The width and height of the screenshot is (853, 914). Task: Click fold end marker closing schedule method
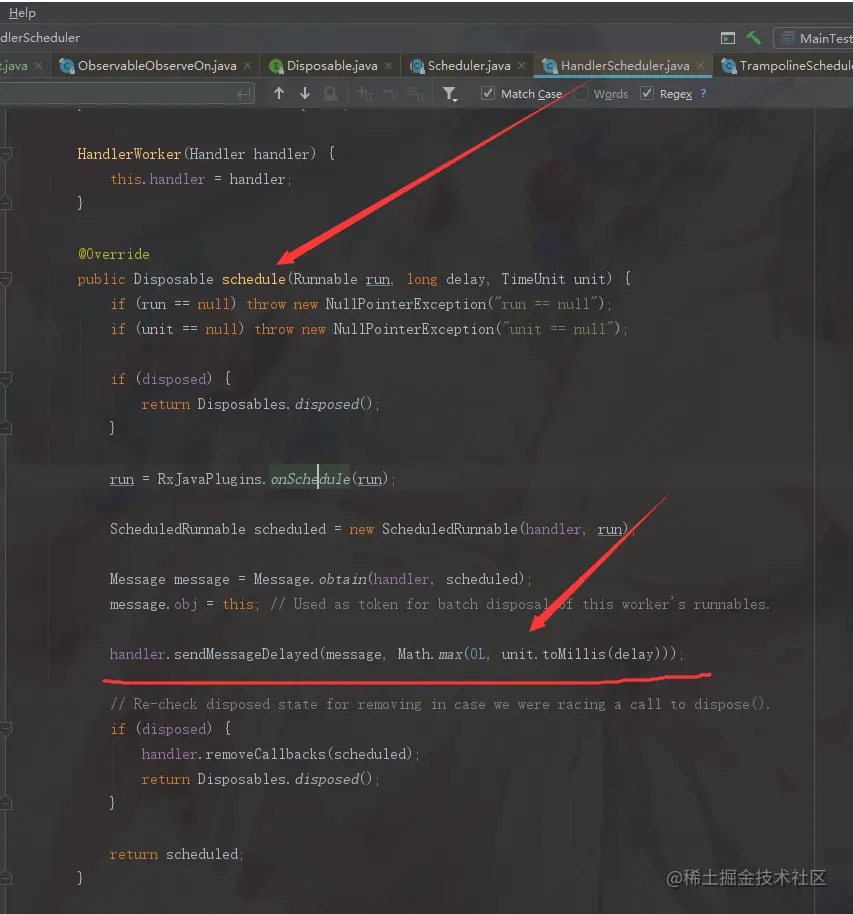pos(6,878)
